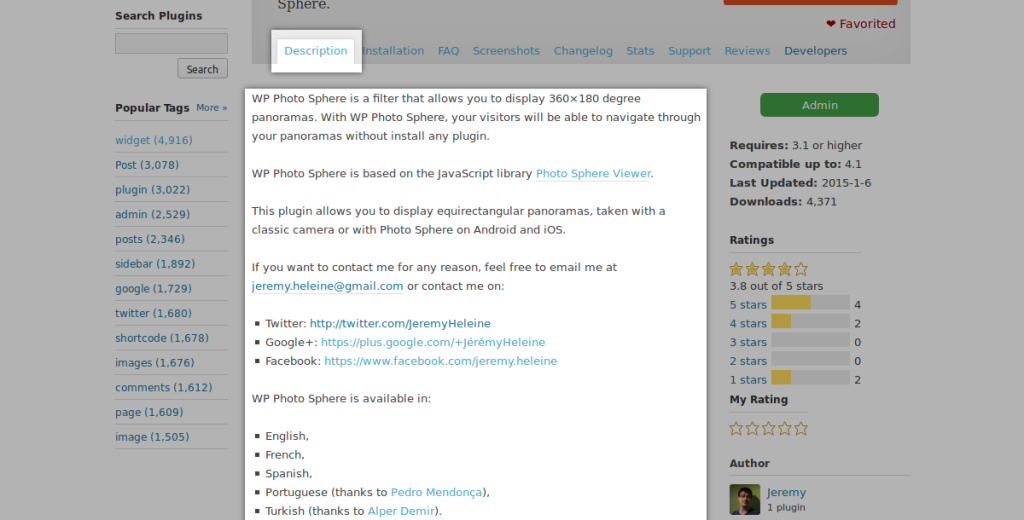
Task: Open More popular tags link
Action: [212, 108]
